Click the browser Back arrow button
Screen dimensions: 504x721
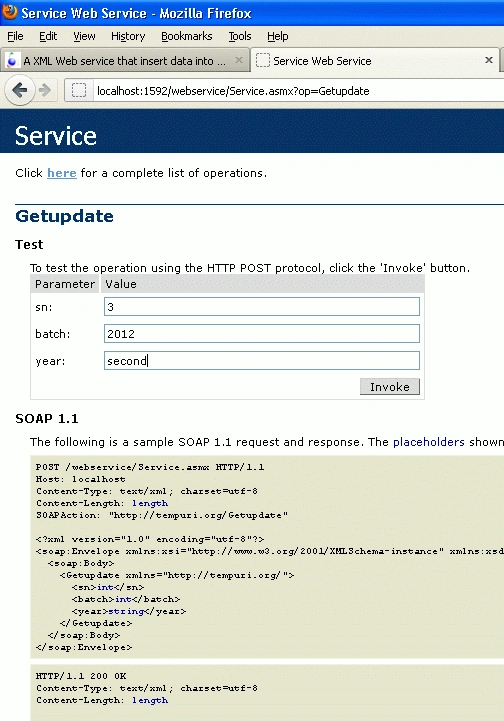19,90
